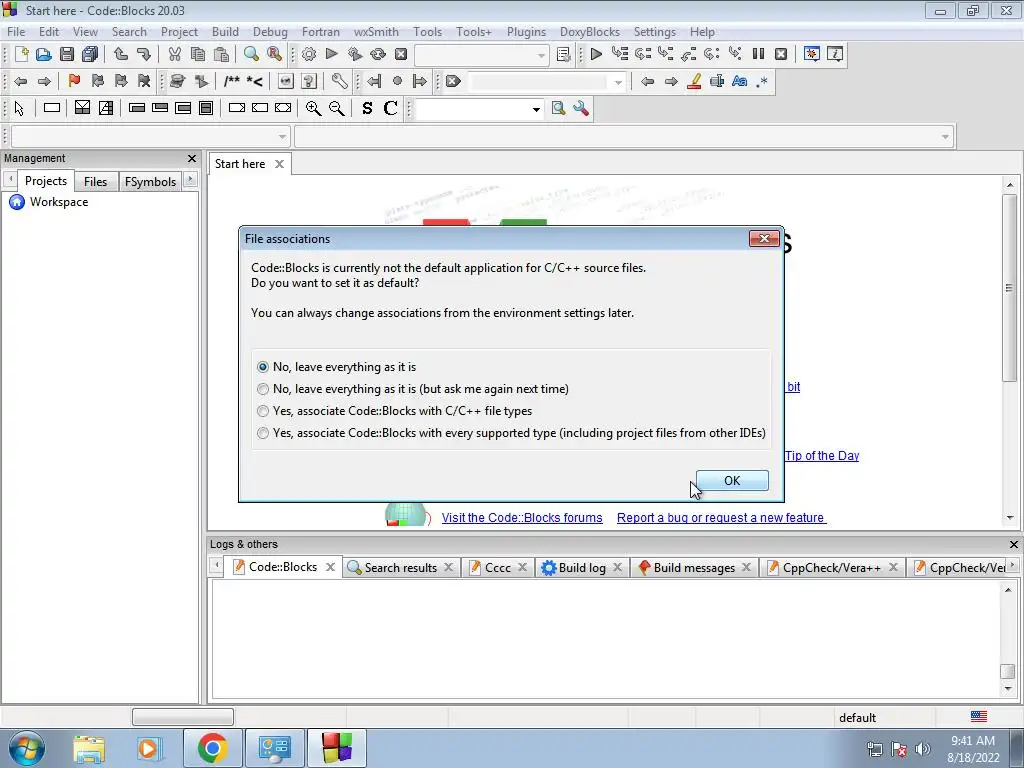Open Windows Explorer from the taskbar

point(89,748)
